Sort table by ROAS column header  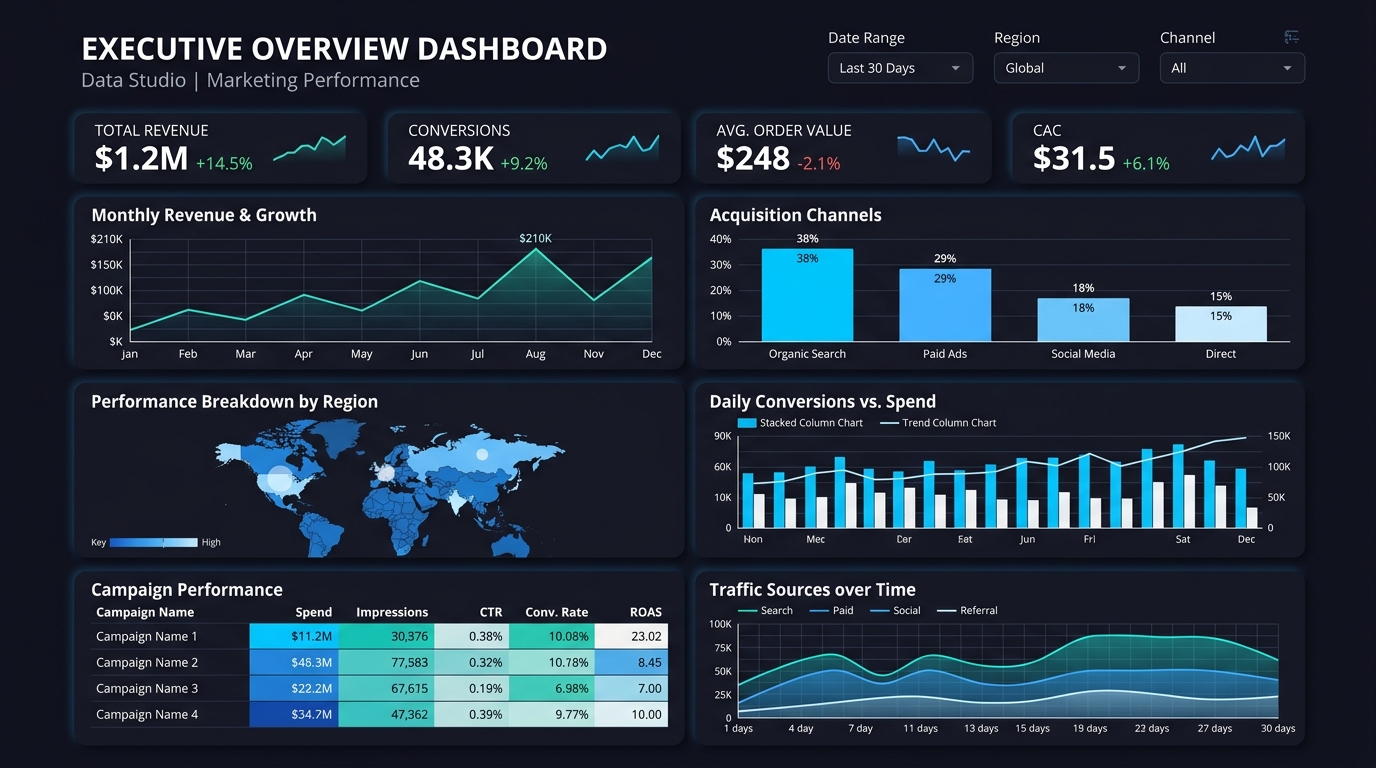(646, 612)
